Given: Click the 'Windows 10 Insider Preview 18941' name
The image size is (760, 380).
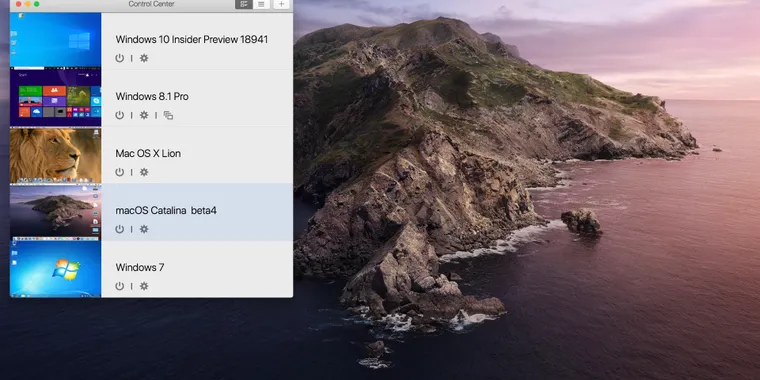Looking at the screenshot, I should [x=191, y=39].
